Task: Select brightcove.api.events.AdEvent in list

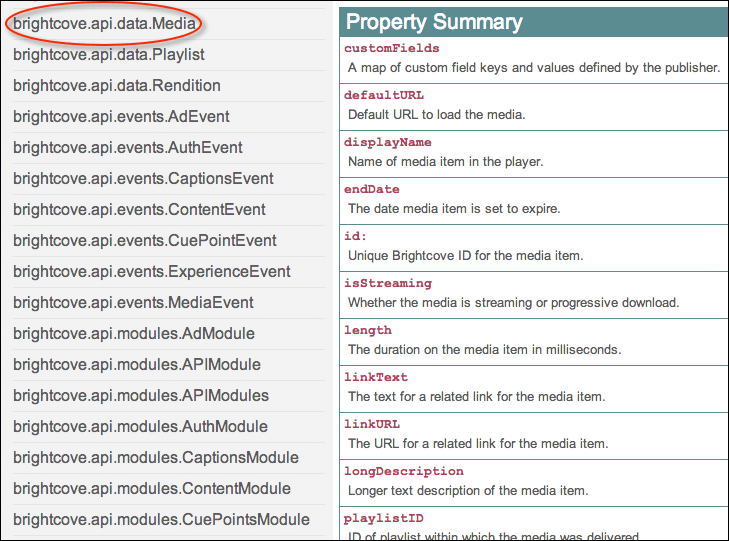Action: coord(121,117)
